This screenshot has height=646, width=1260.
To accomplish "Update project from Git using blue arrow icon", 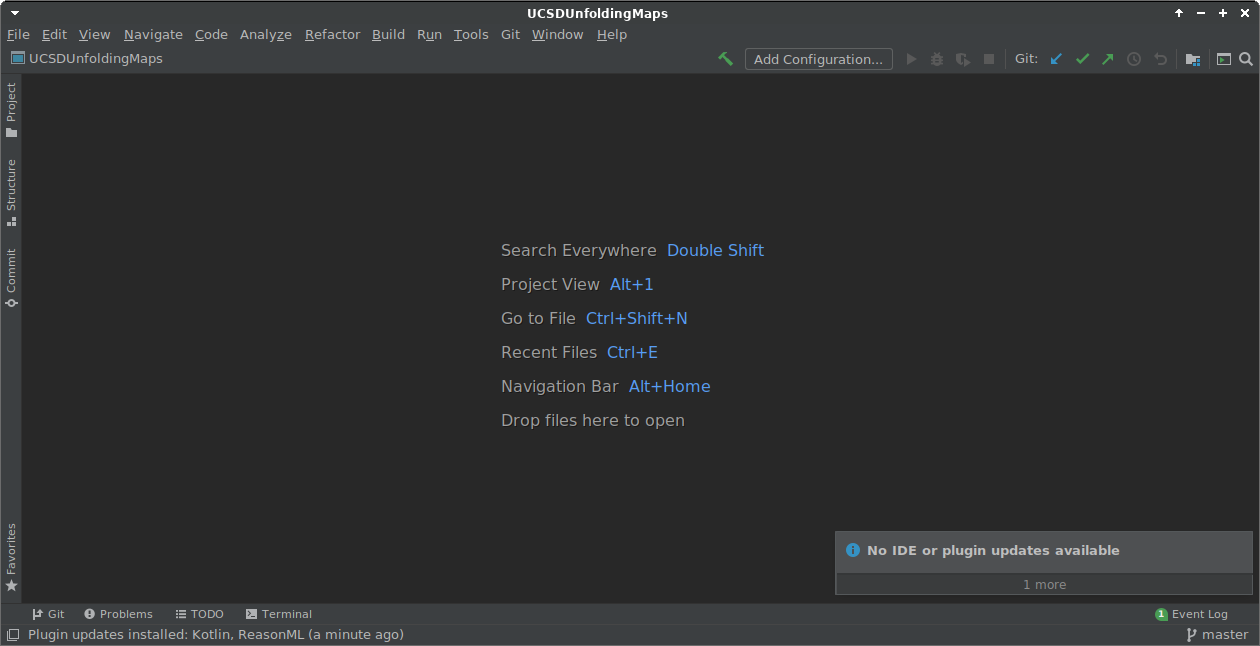I will (1056, 59).
